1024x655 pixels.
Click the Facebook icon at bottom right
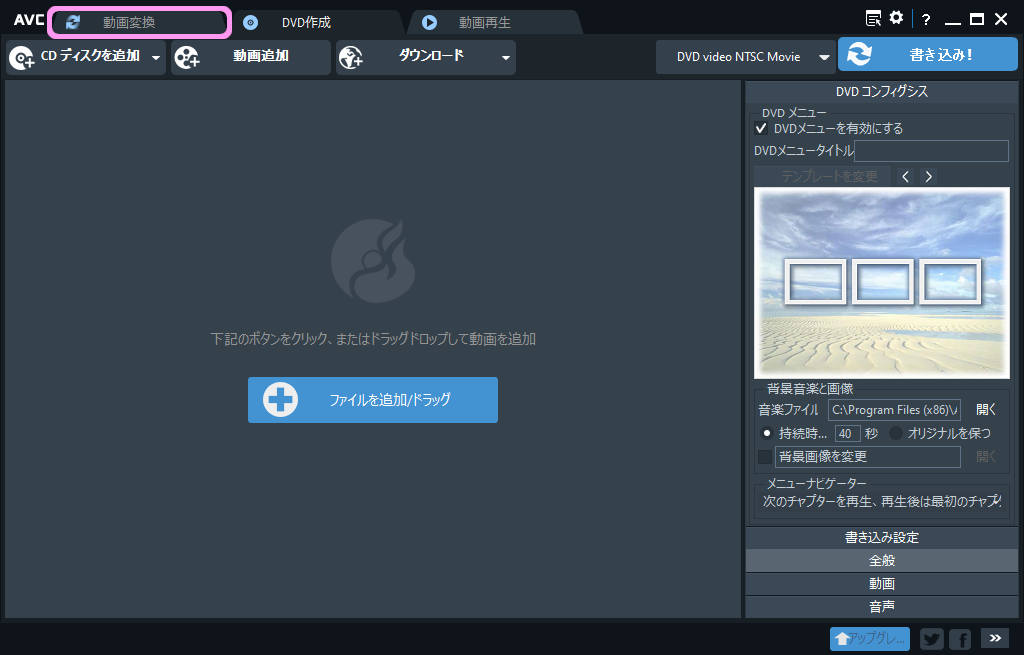(x=959, y=639)
